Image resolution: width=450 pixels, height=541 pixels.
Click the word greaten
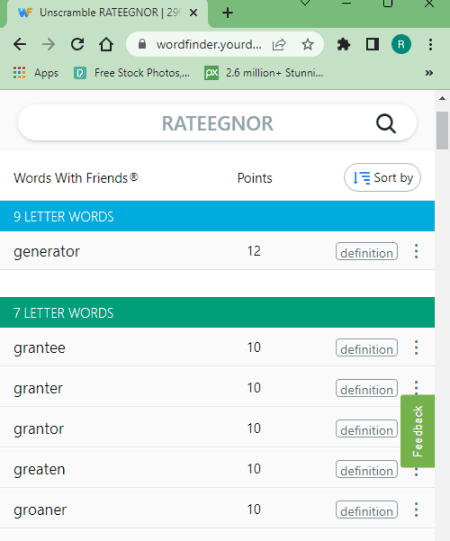tap(39, 469)
